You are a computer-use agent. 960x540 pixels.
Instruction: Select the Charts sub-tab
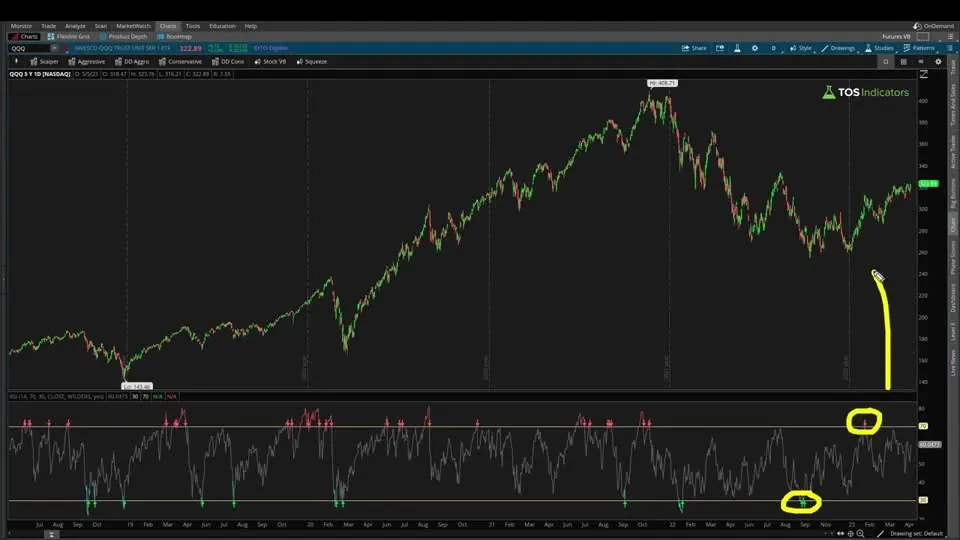(x=24, y=37)
